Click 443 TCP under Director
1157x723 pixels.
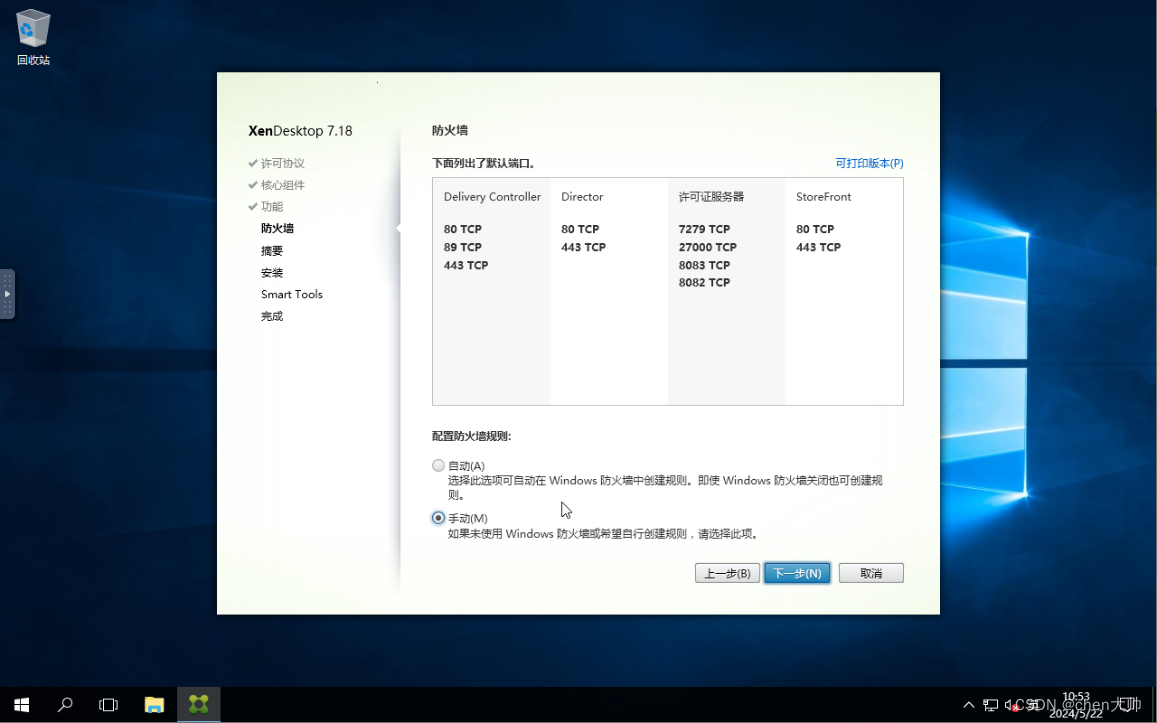(583, 247)
